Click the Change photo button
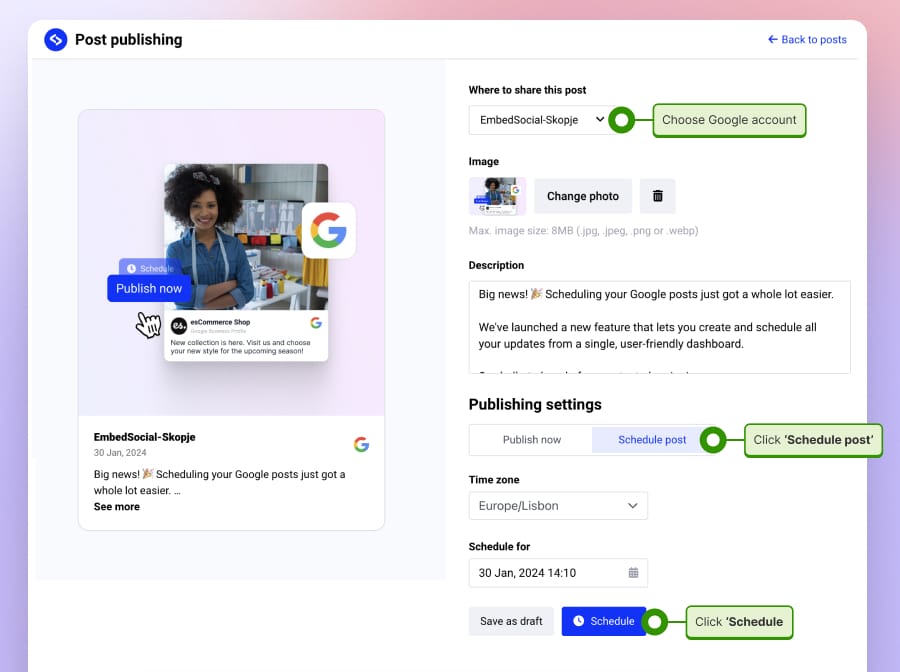900x672 pixels. point(582,196)
